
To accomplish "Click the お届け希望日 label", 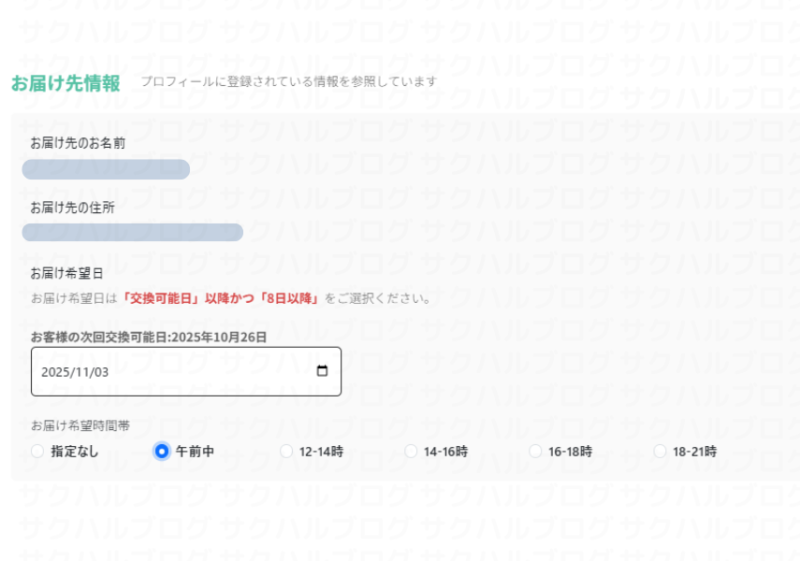I will (x=66, y=272).
